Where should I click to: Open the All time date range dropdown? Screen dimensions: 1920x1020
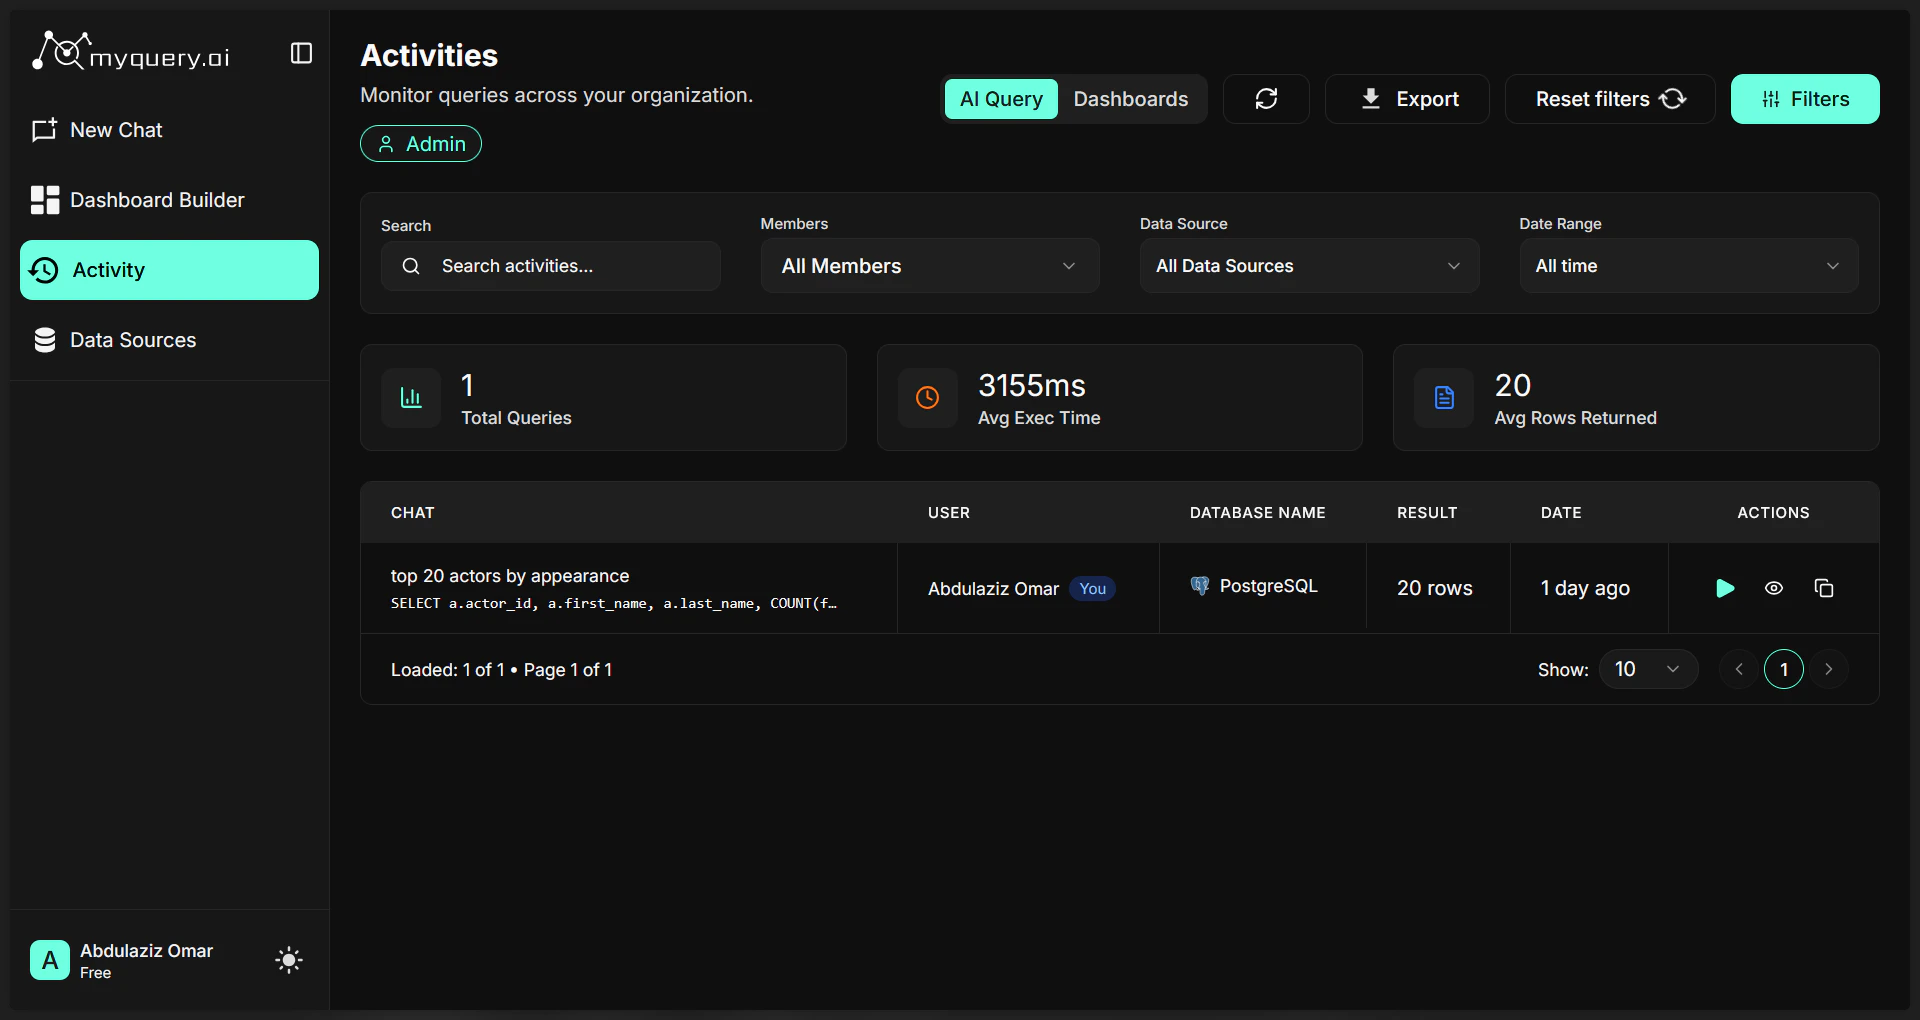point(1689,266)
